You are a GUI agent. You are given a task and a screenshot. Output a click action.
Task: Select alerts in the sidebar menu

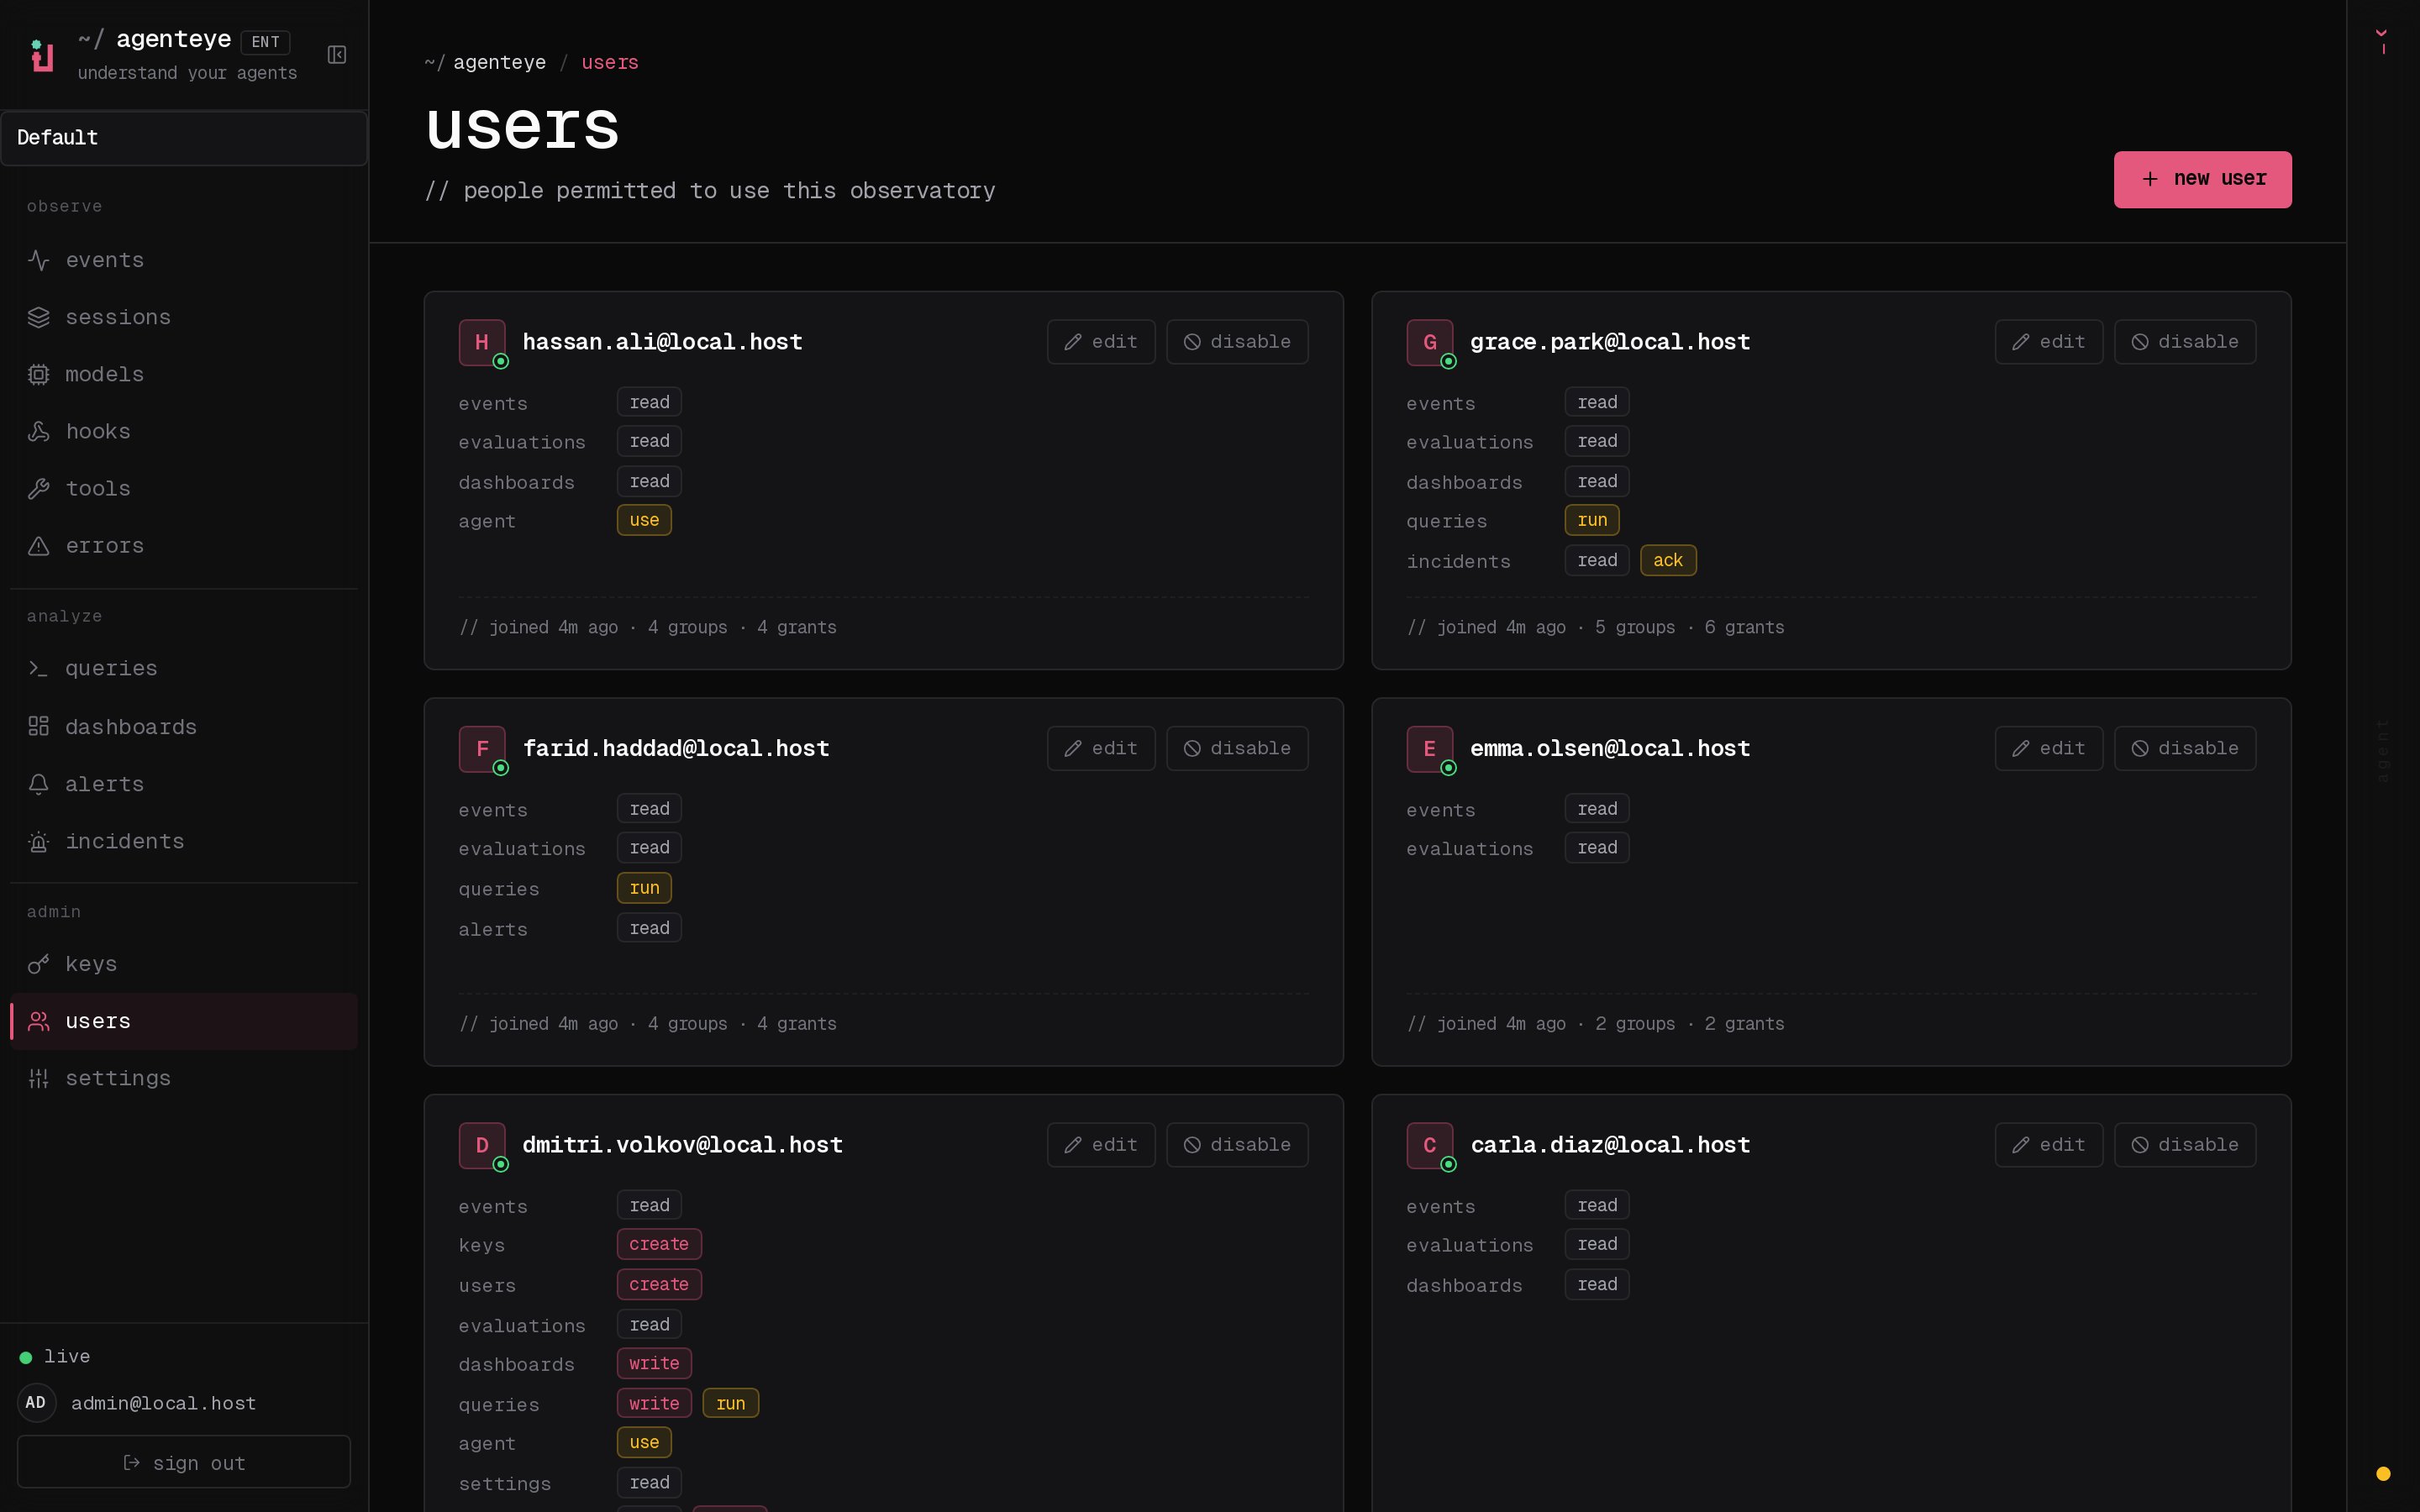pyautogui.click(x=184, y=784)
